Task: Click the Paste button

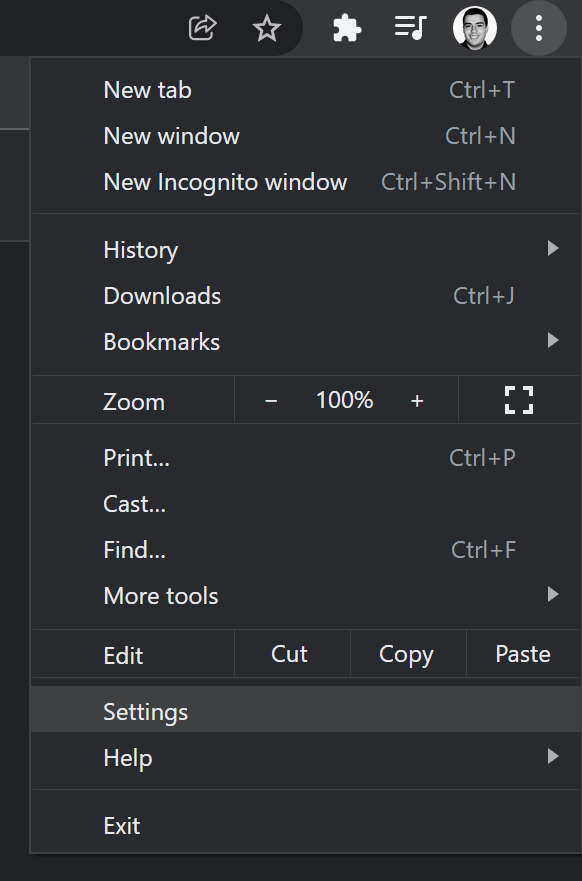Action: [x=522, y=653]
